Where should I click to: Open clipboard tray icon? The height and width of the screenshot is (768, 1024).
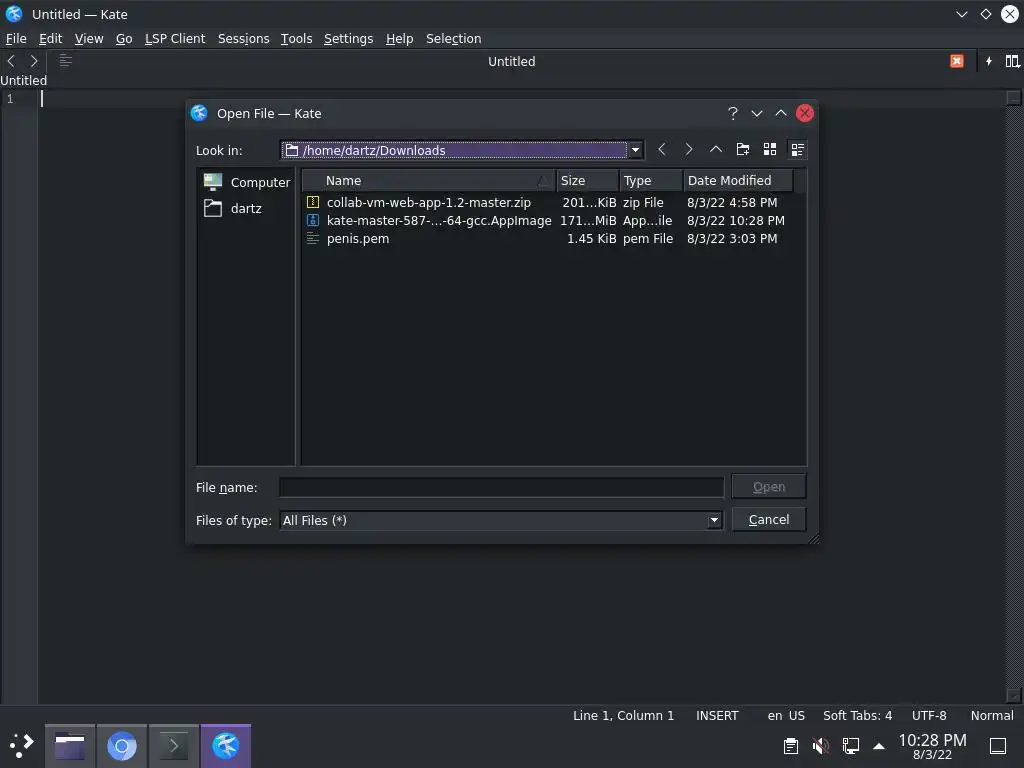790,746
